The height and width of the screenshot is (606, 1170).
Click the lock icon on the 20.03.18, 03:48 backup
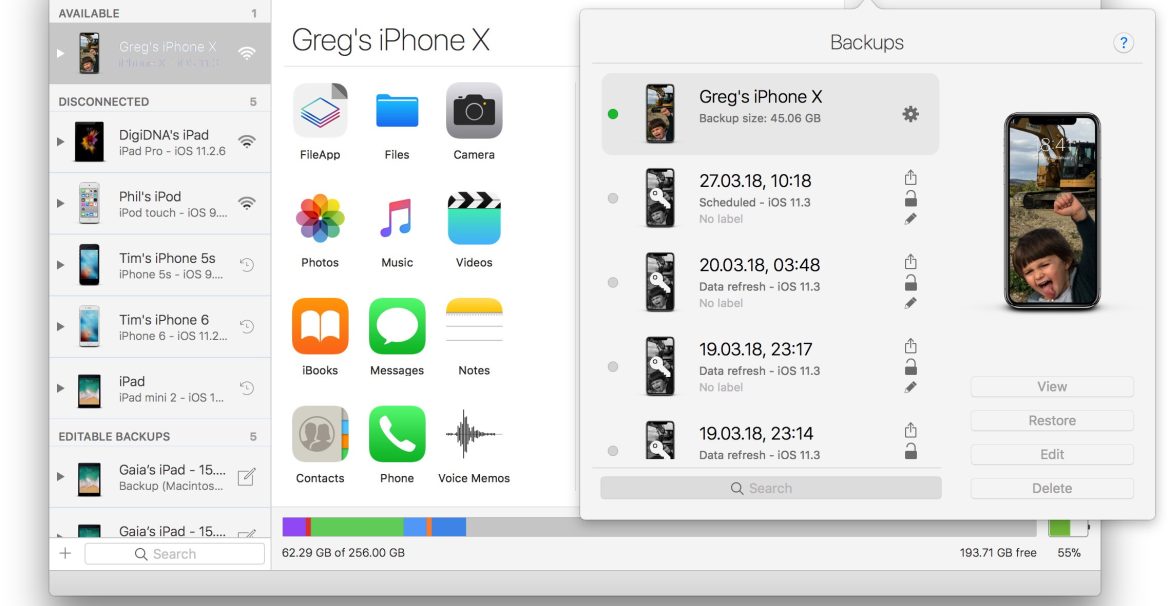(x=910, y=283)
